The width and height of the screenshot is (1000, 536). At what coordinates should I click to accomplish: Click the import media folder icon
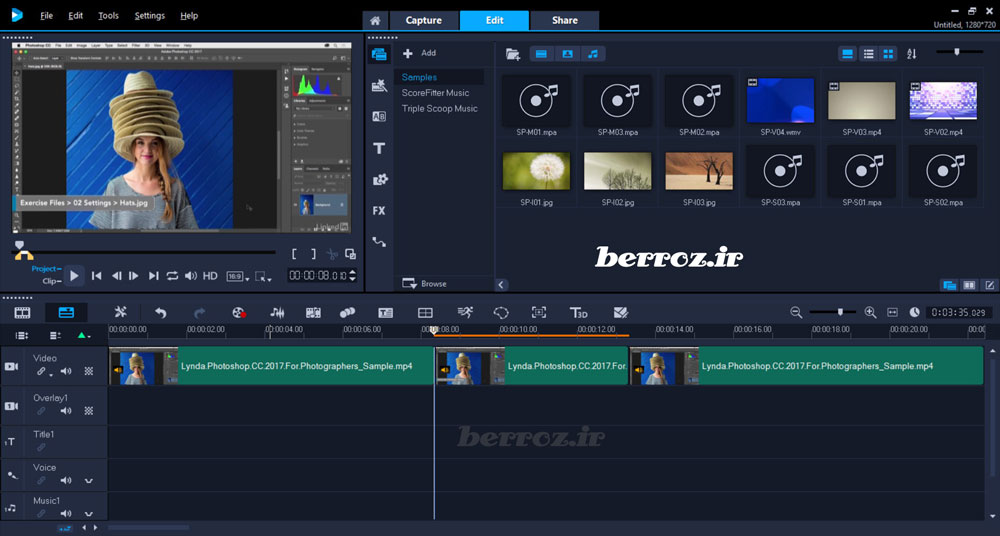513,54
